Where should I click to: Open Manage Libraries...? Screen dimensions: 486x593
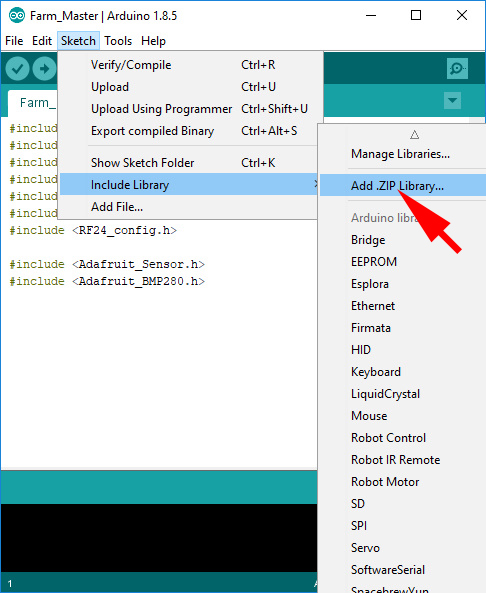point(403,154)
